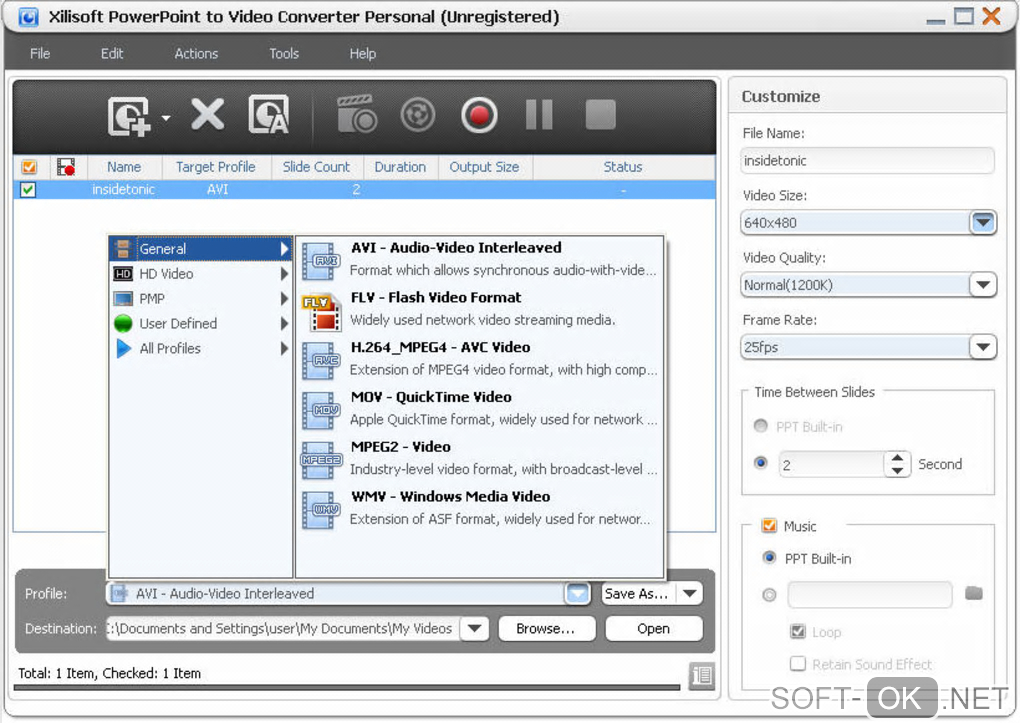Increase seconds with the stepper up arrow
The height and width of the screenshot is (723, 1020).
coord(898,457)
